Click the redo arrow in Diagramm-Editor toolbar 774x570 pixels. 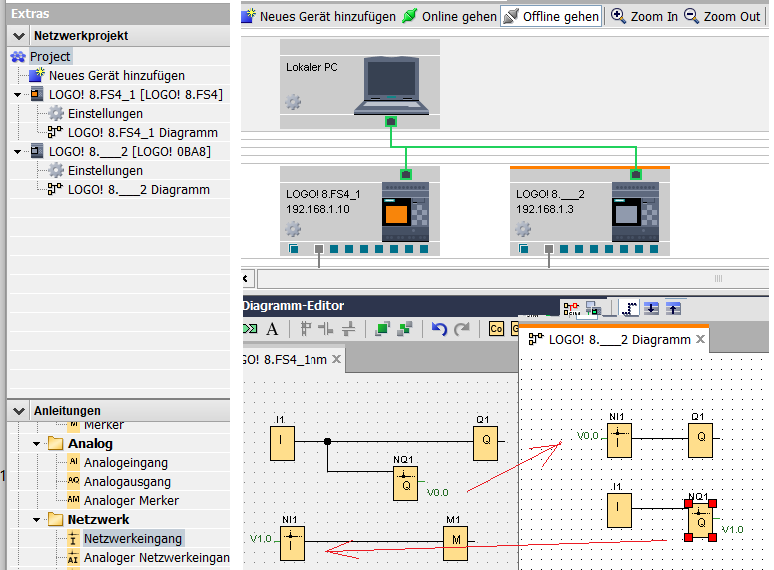(461, 329)
